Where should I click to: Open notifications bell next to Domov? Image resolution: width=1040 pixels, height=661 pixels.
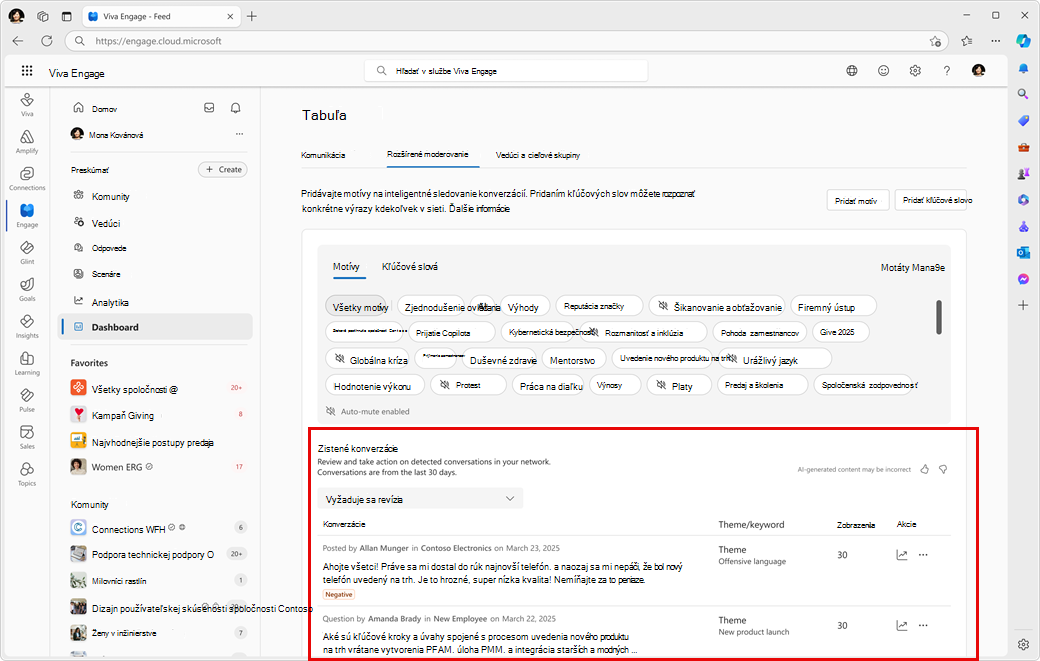point(235,107)
